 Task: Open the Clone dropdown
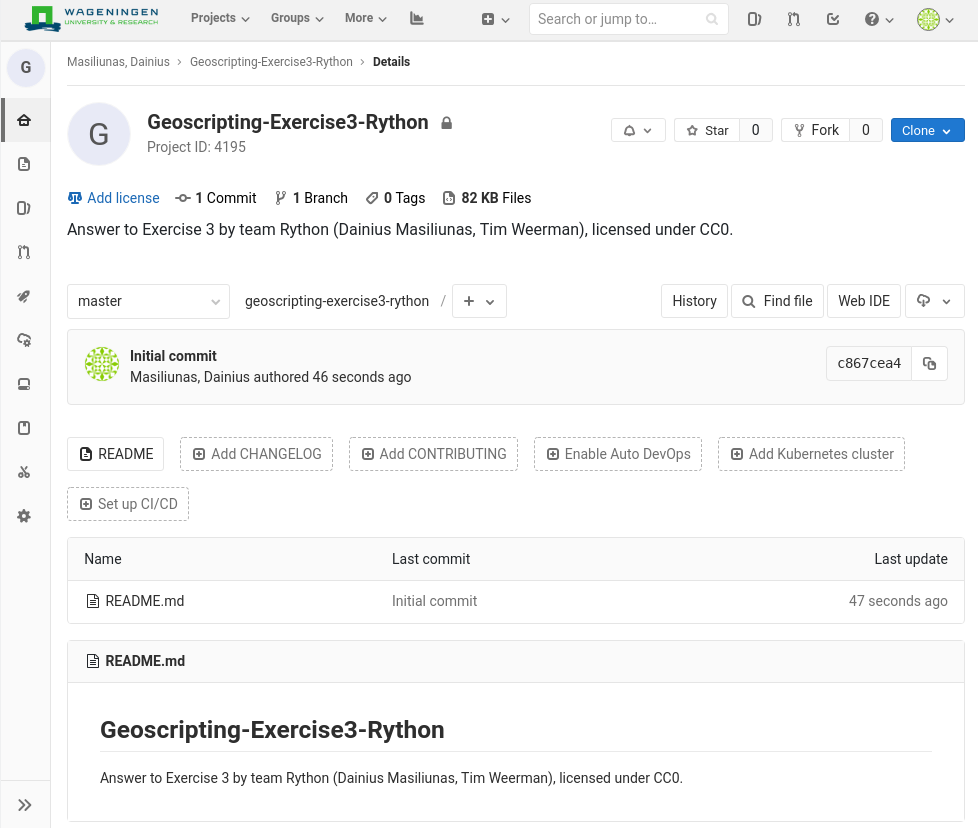point(927,130)
